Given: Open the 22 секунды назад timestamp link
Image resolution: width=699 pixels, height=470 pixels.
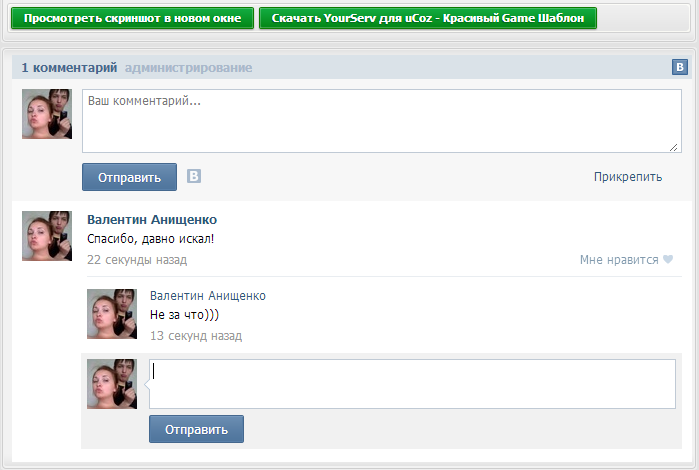Looking at the screenshot, I should click(137, 260).
